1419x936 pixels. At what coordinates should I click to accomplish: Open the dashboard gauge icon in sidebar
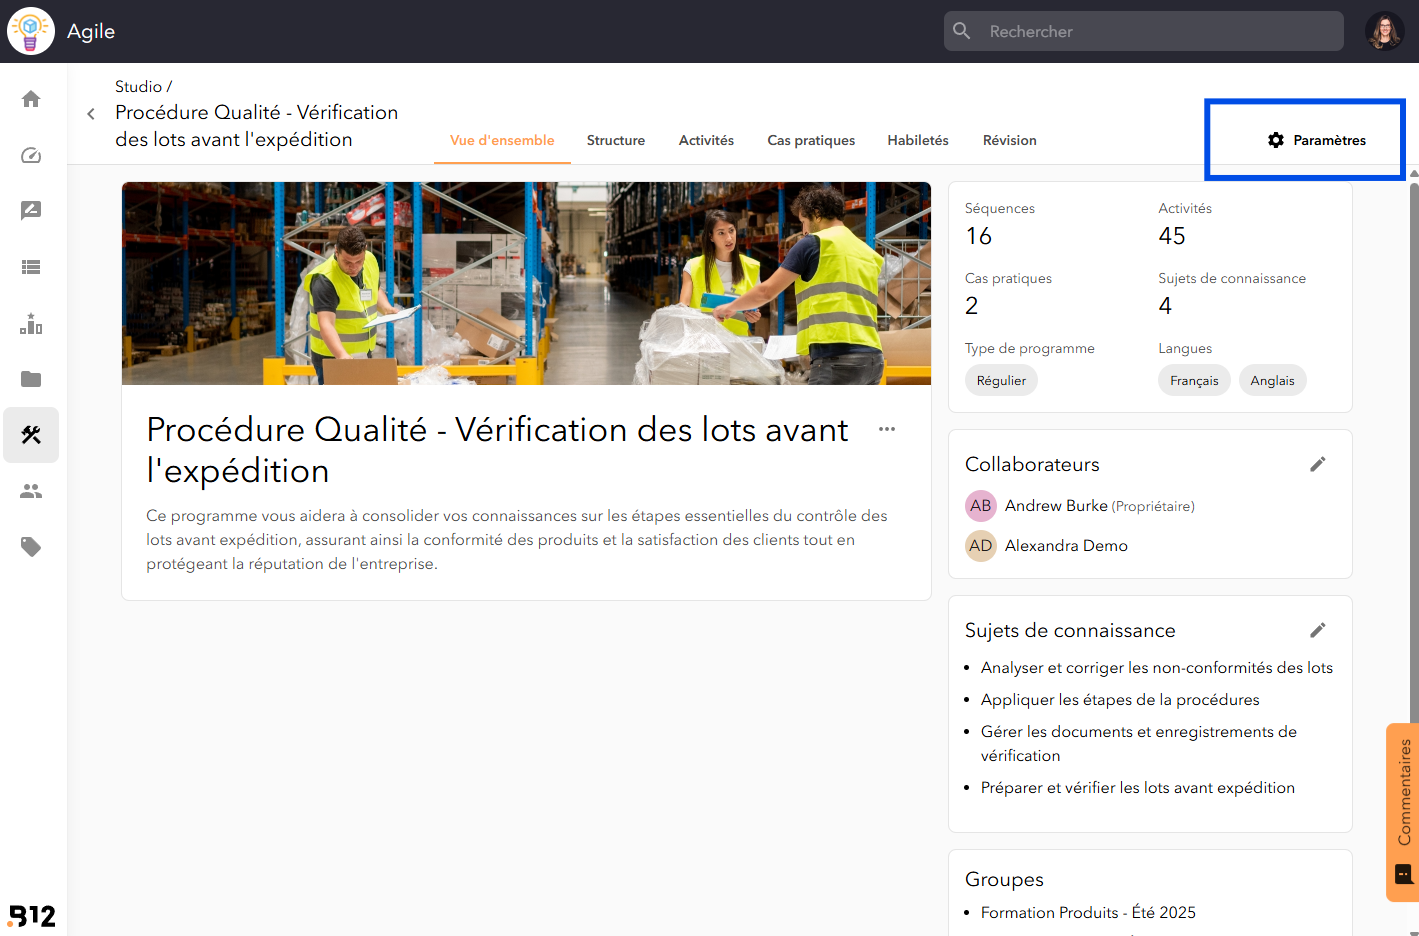coord(31,155)
